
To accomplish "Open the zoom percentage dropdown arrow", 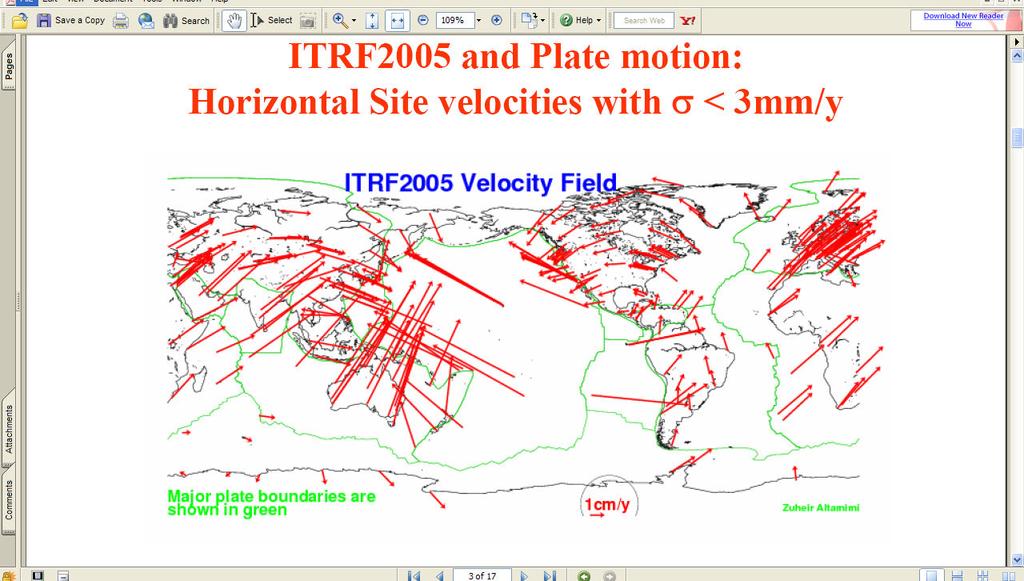I will coord(479,21).
